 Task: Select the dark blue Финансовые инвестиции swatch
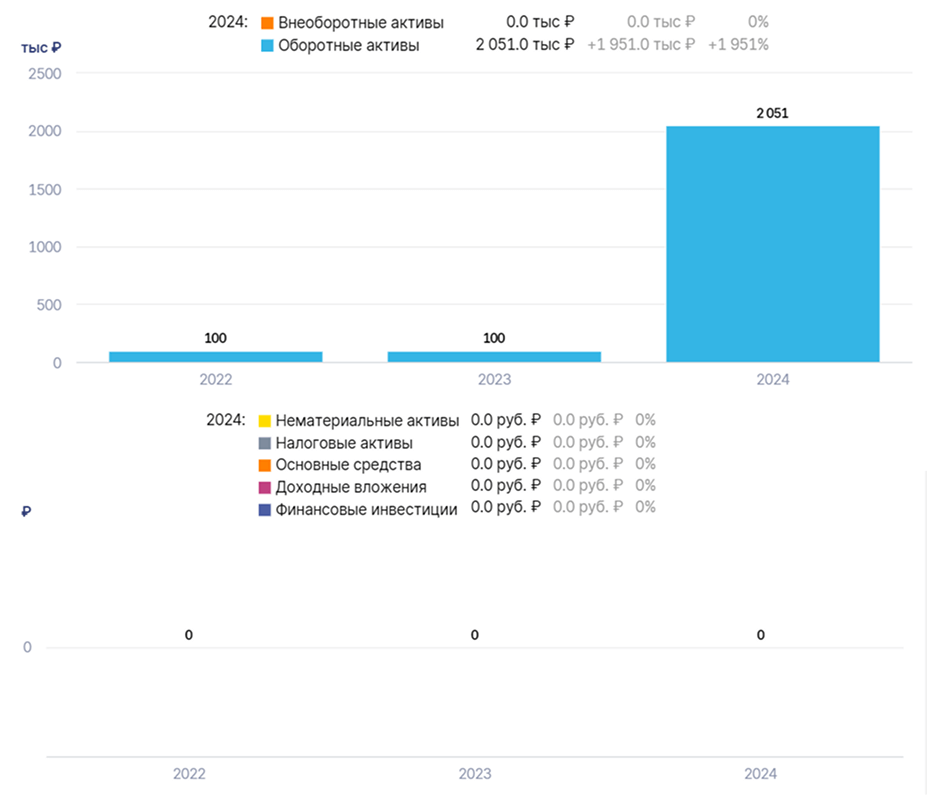265,510
